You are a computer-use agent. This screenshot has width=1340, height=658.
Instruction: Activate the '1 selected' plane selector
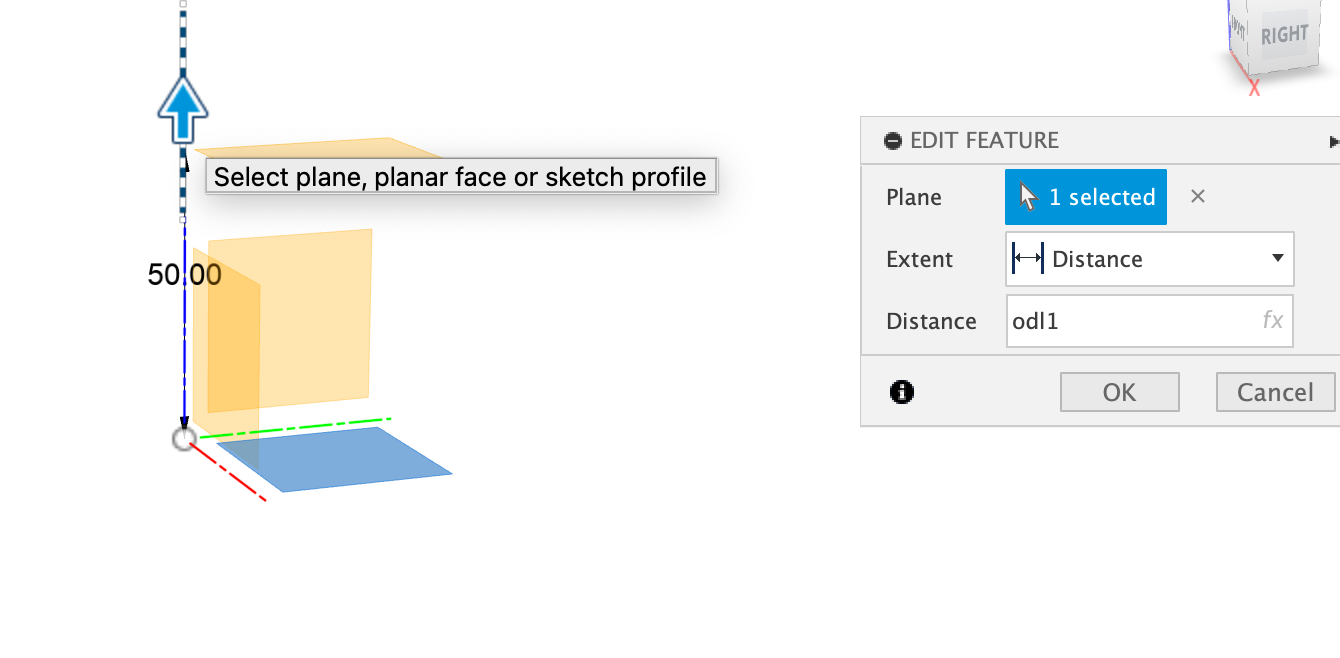click(x=1086, y=197)
